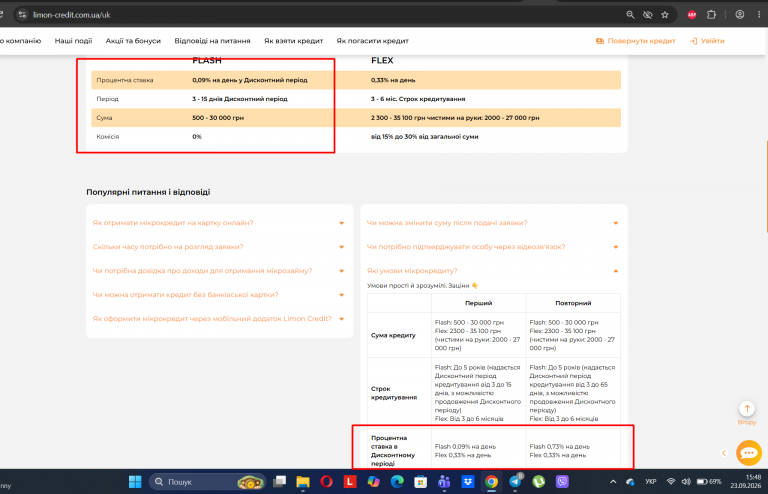The height and width of the screenshot is (494, 768).
Task: Expand Як отримати мікрокредит на картку онлайн
Action: click(218, 223)
